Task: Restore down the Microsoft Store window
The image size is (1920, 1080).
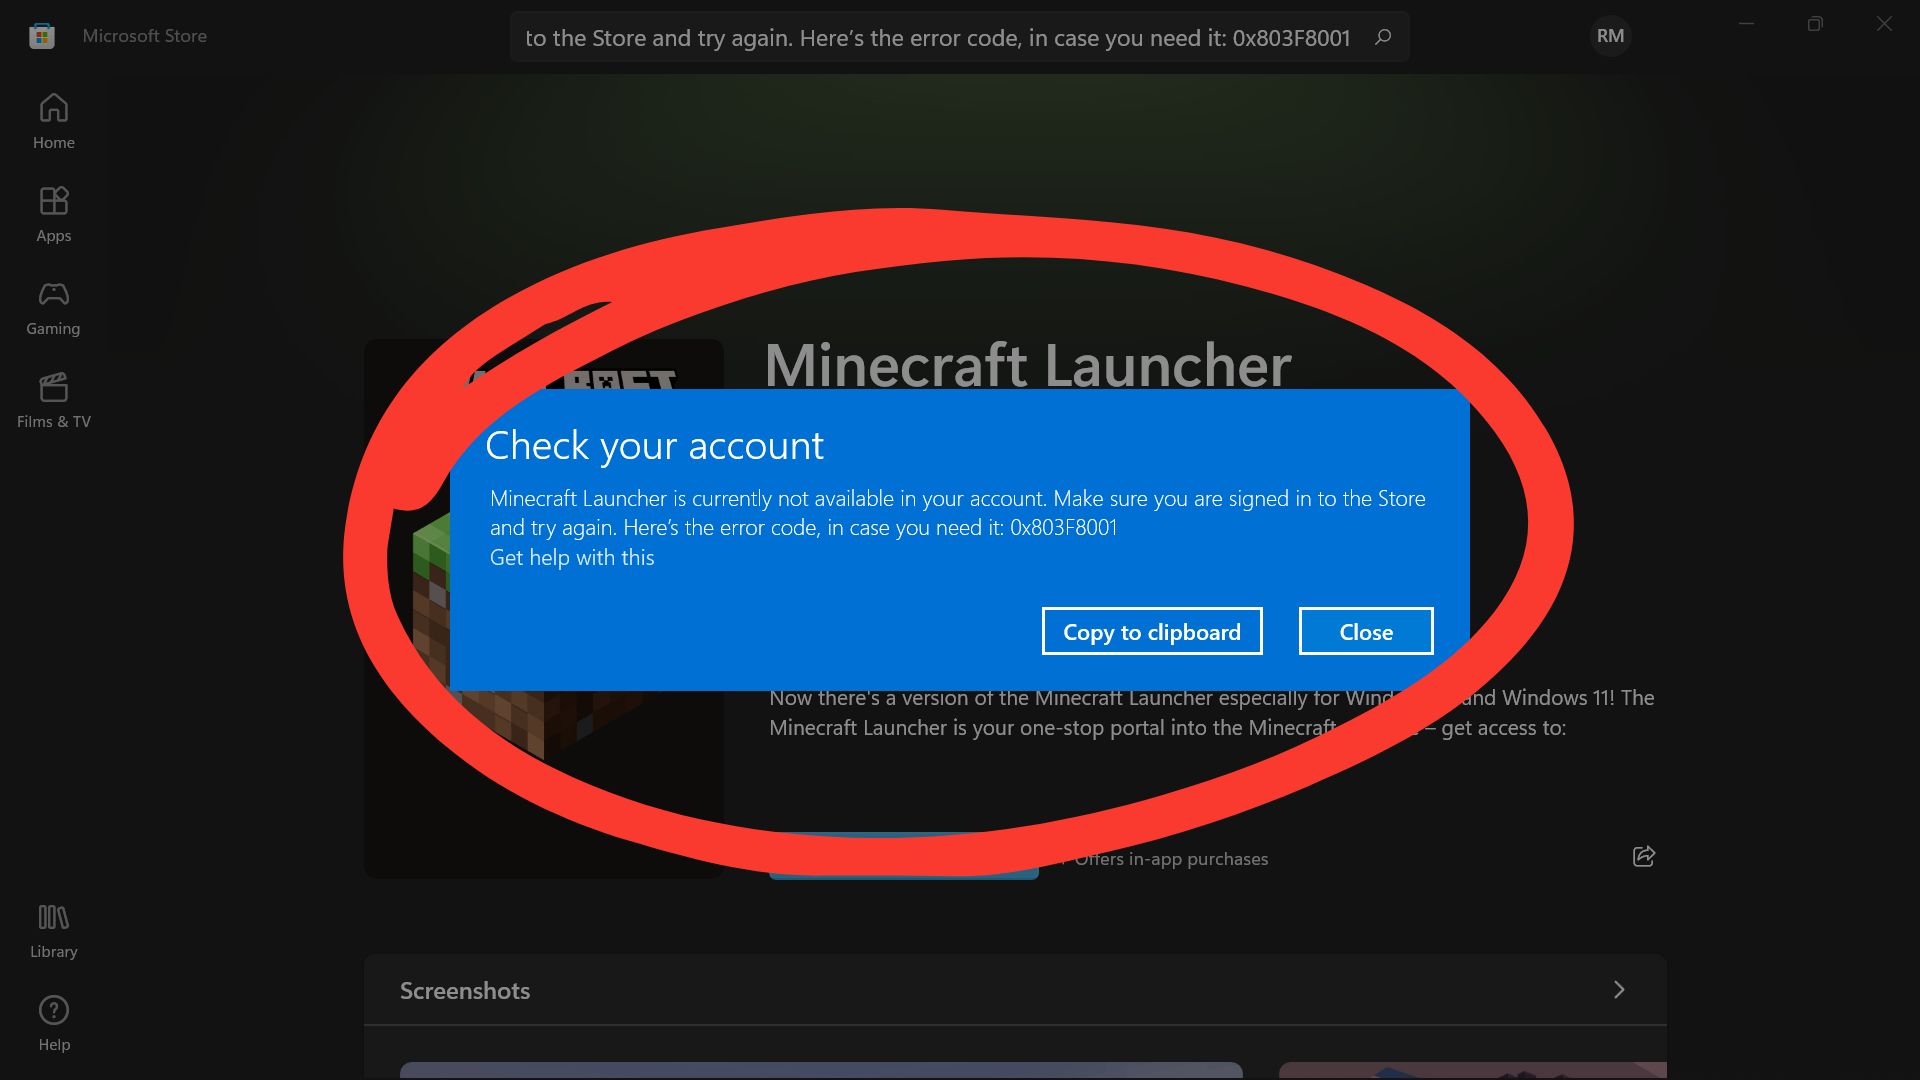Action: pos(1815,23)
